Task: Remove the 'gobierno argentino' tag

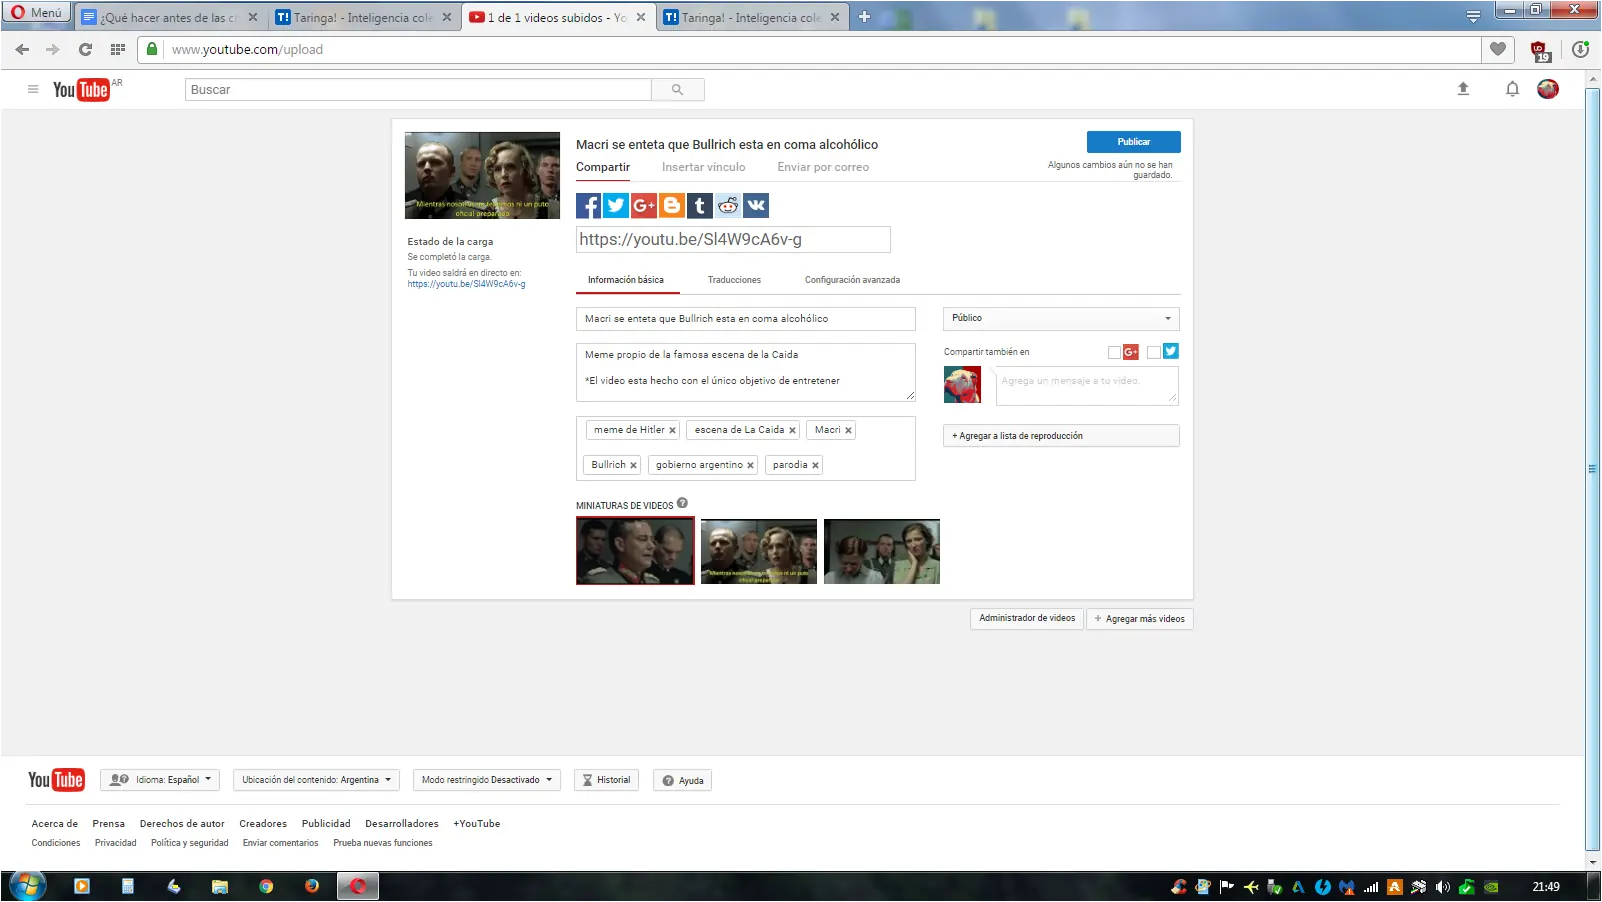Action: tap(750, 466)
